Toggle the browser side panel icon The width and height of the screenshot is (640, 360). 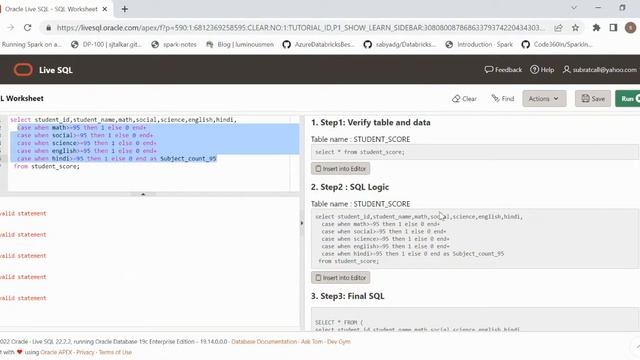pyautogui.click(x=613, y=28)
